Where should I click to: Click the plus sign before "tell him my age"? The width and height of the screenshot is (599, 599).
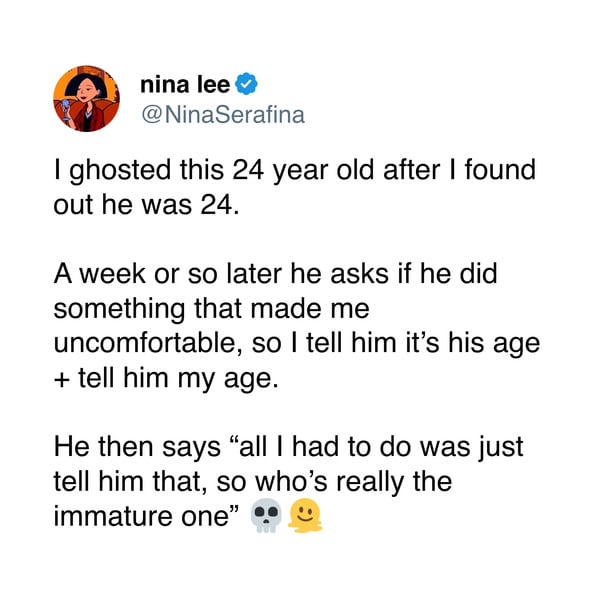(62, 380)
